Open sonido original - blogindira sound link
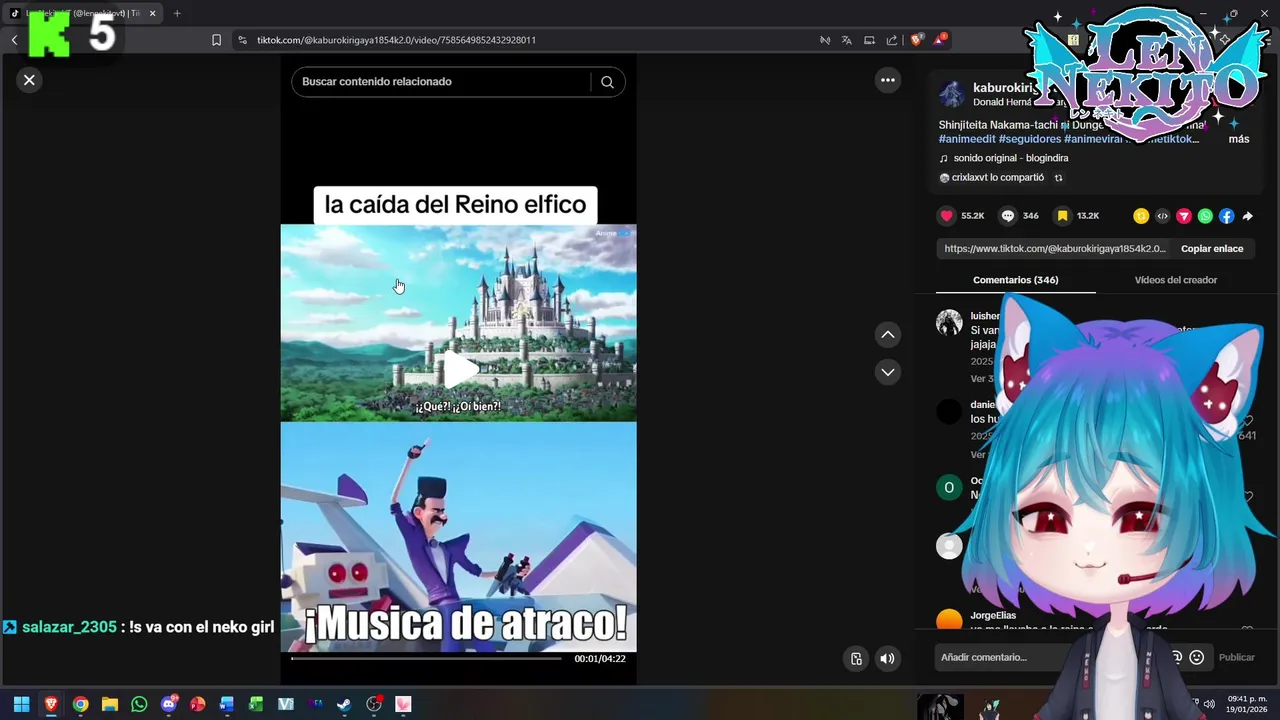The height and width of the screenshot is (720, 1280). [1010, 158]
